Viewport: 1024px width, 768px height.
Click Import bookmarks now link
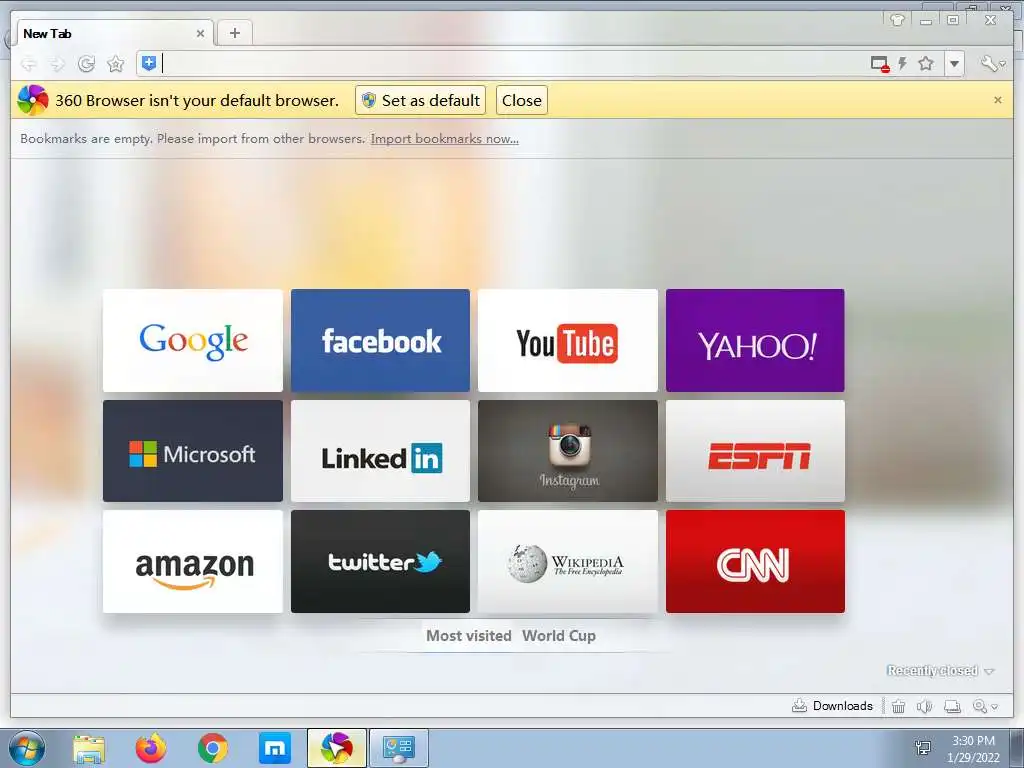(x=445, y=138)
